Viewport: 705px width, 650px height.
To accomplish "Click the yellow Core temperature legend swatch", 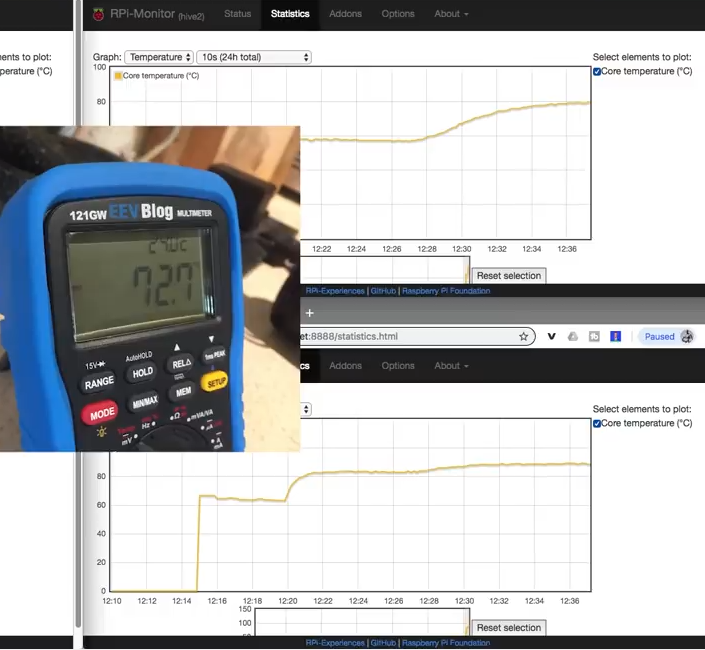I will point(118,76).
